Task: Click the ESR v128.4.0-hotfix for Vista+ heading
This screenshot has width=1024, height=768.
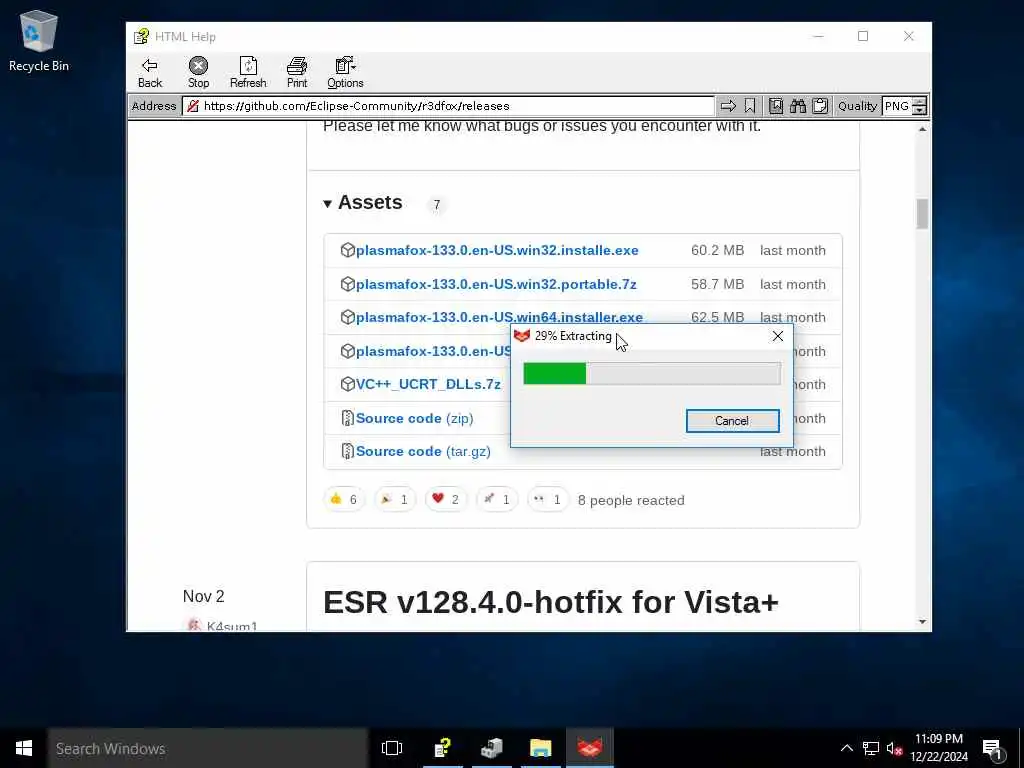Action: click(551, 601)
